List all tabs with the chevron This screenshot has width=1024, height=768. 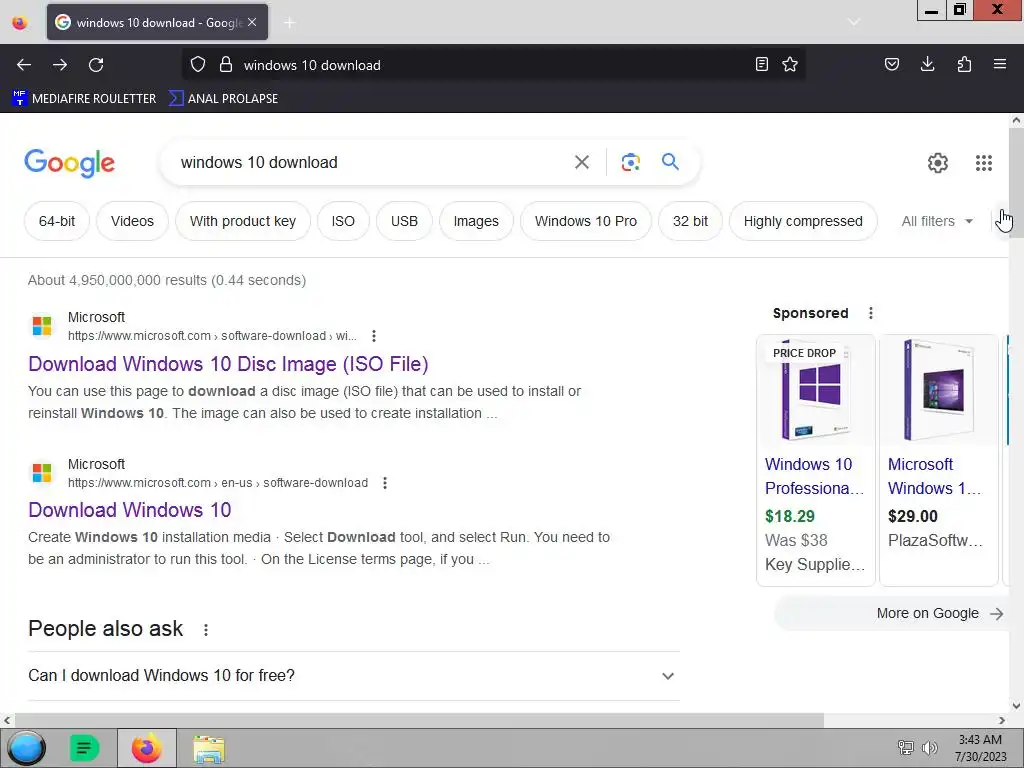[x=854, y=22]
